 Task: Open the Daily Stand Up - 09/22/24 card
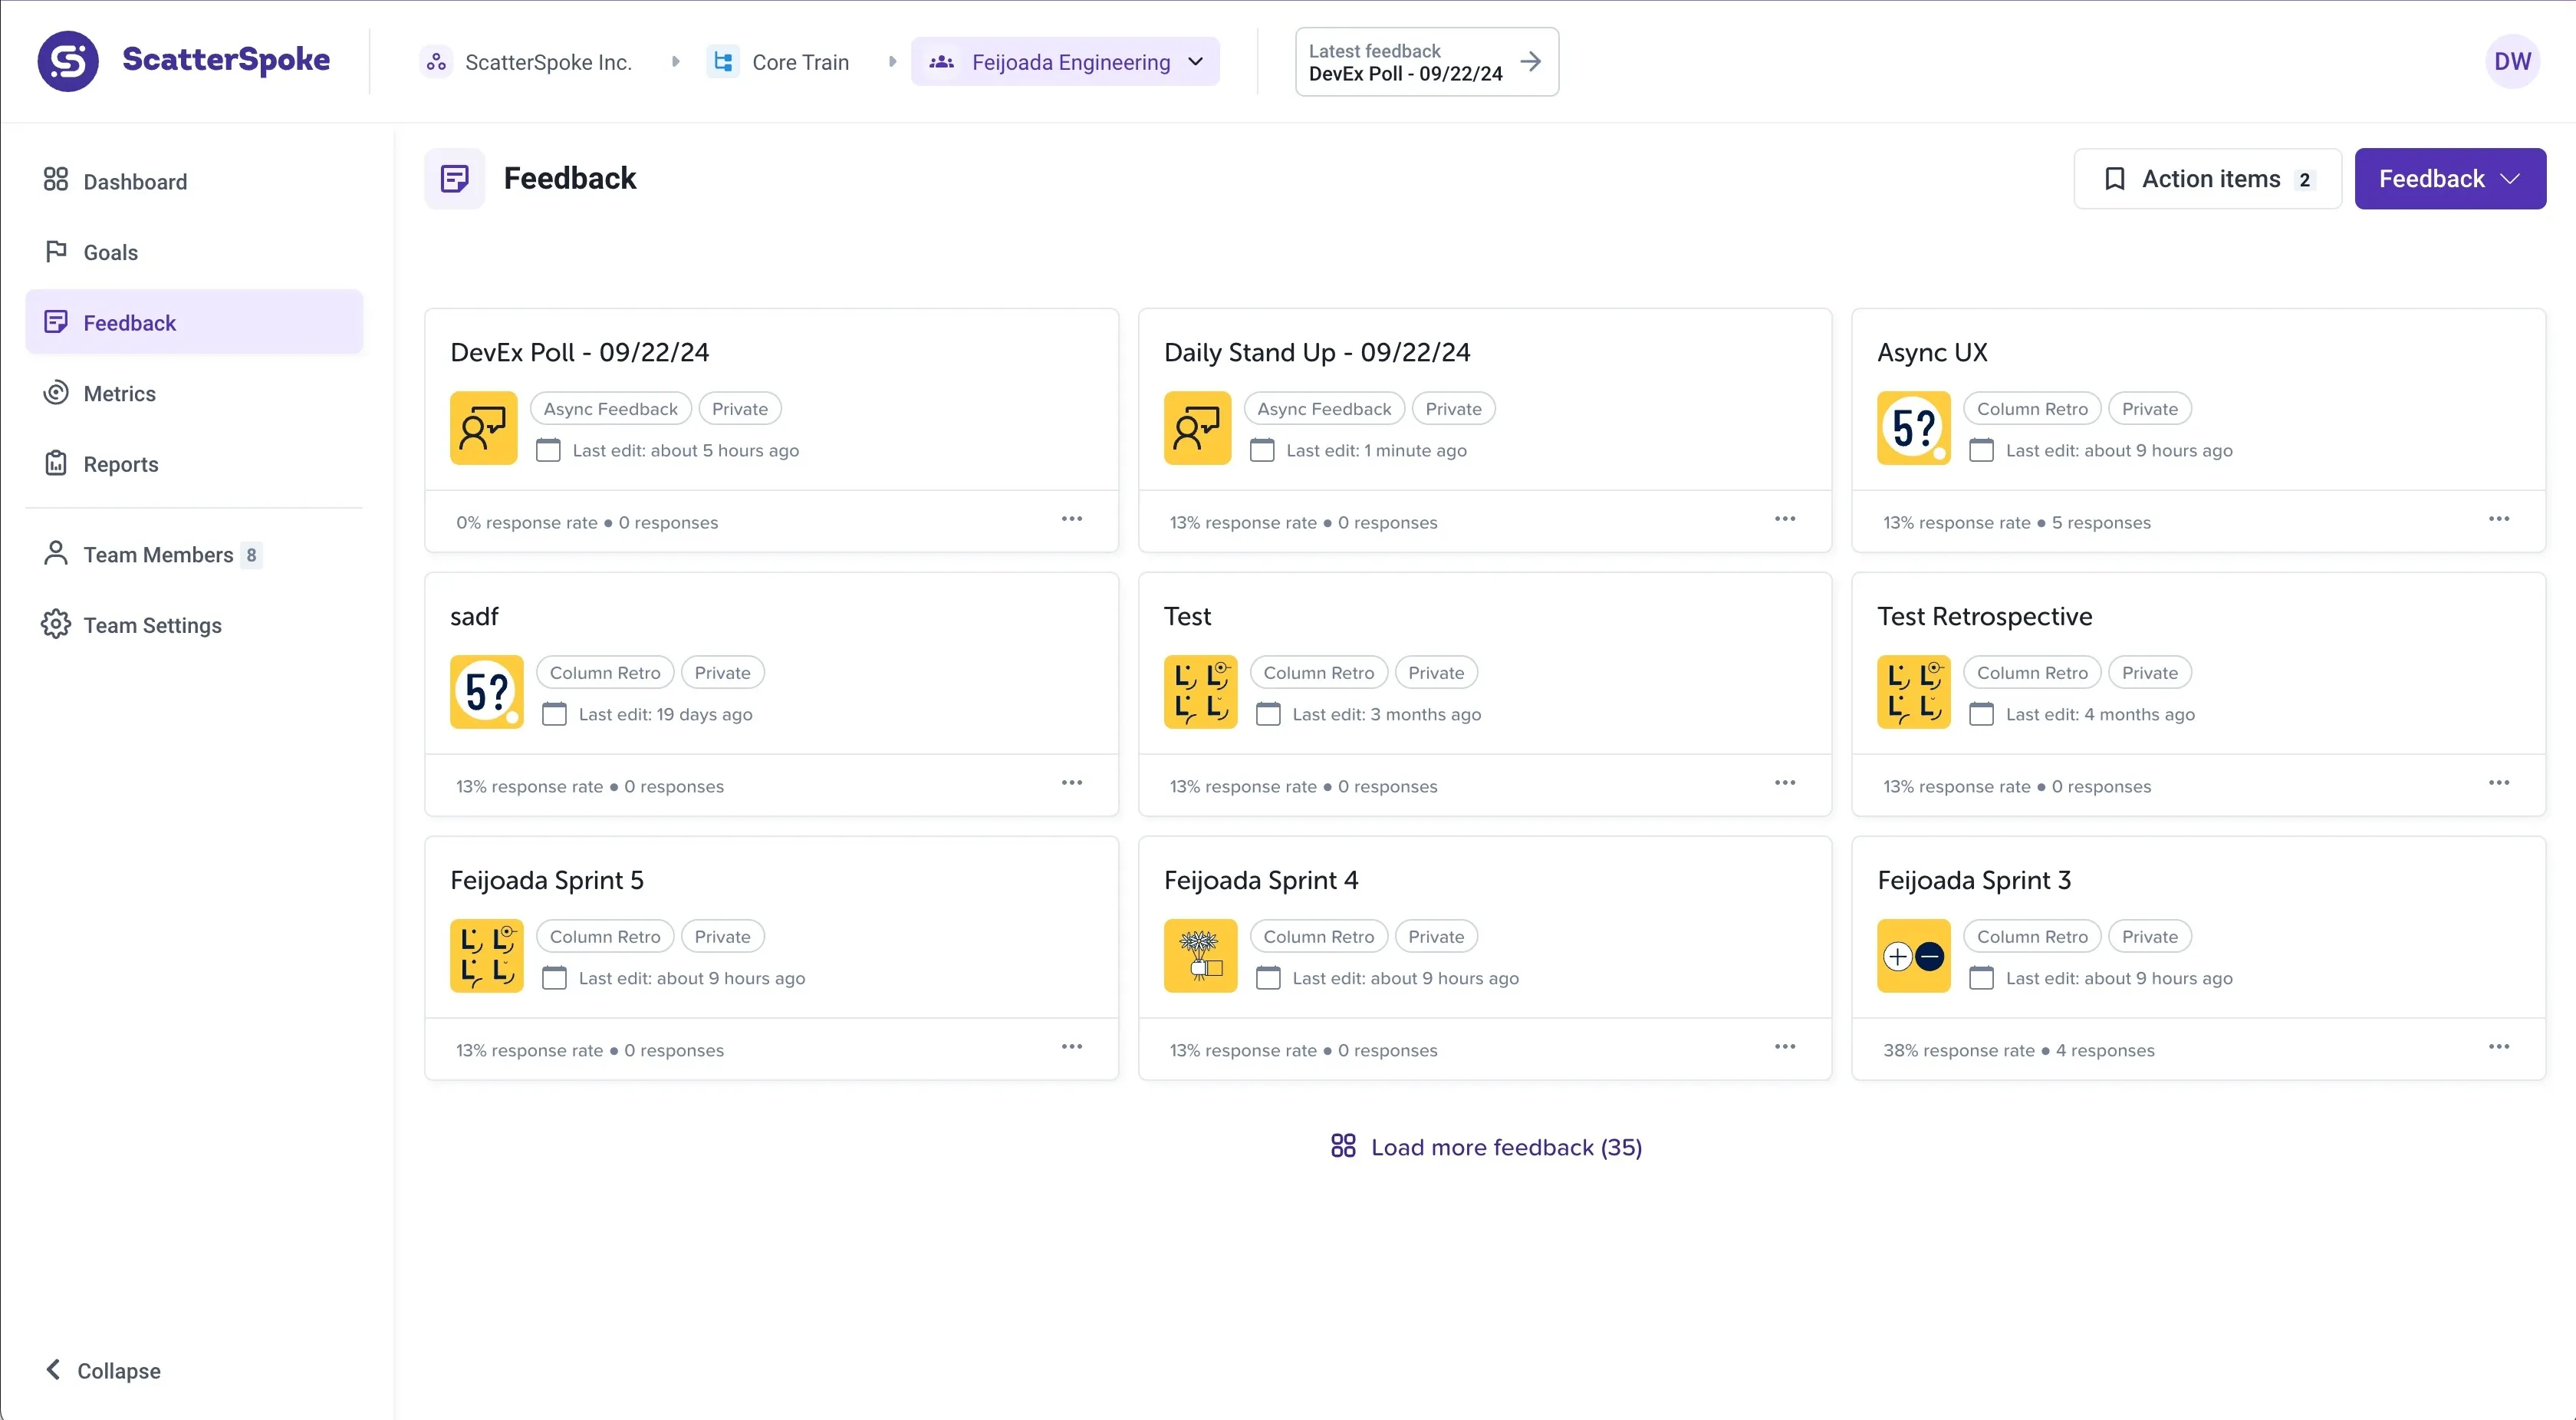(x=1316, y=352)
